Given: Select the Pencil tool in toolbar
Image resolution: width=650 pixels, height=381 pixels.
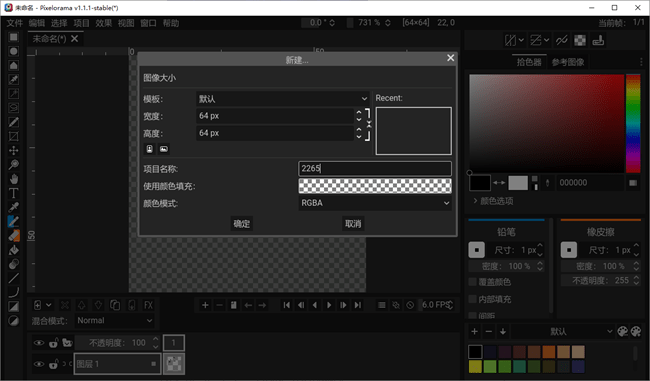Looking at the screenshot, I should coord(13,221).
